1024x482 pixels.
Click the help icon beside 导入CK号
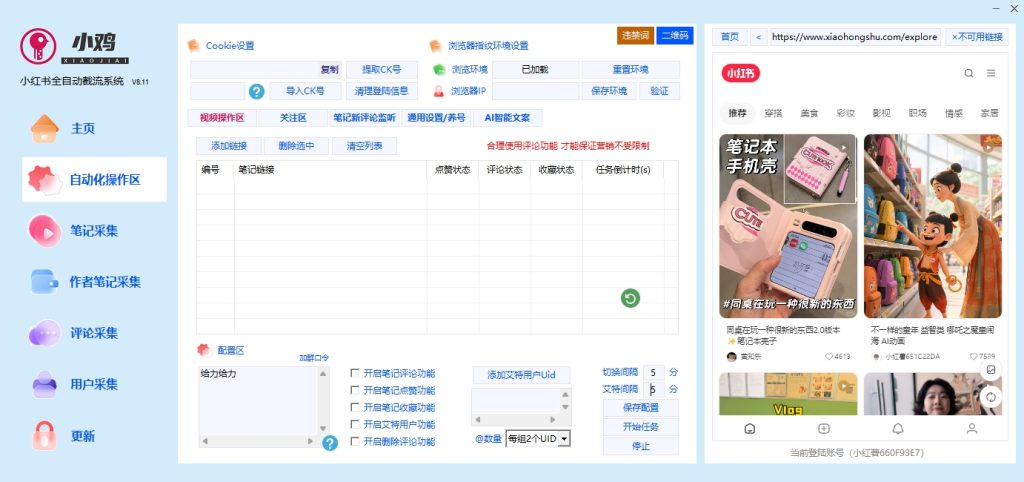click(257, 91)
